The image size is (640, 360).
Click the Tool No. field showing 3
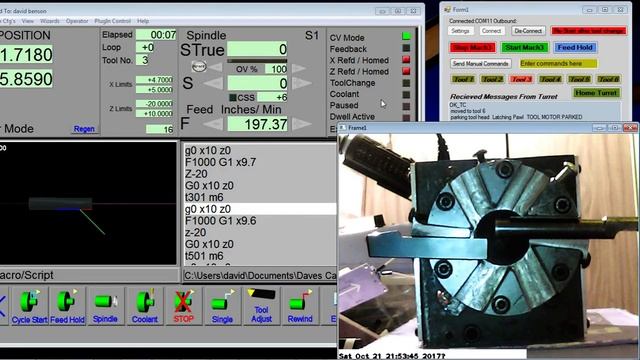point(142,60)
